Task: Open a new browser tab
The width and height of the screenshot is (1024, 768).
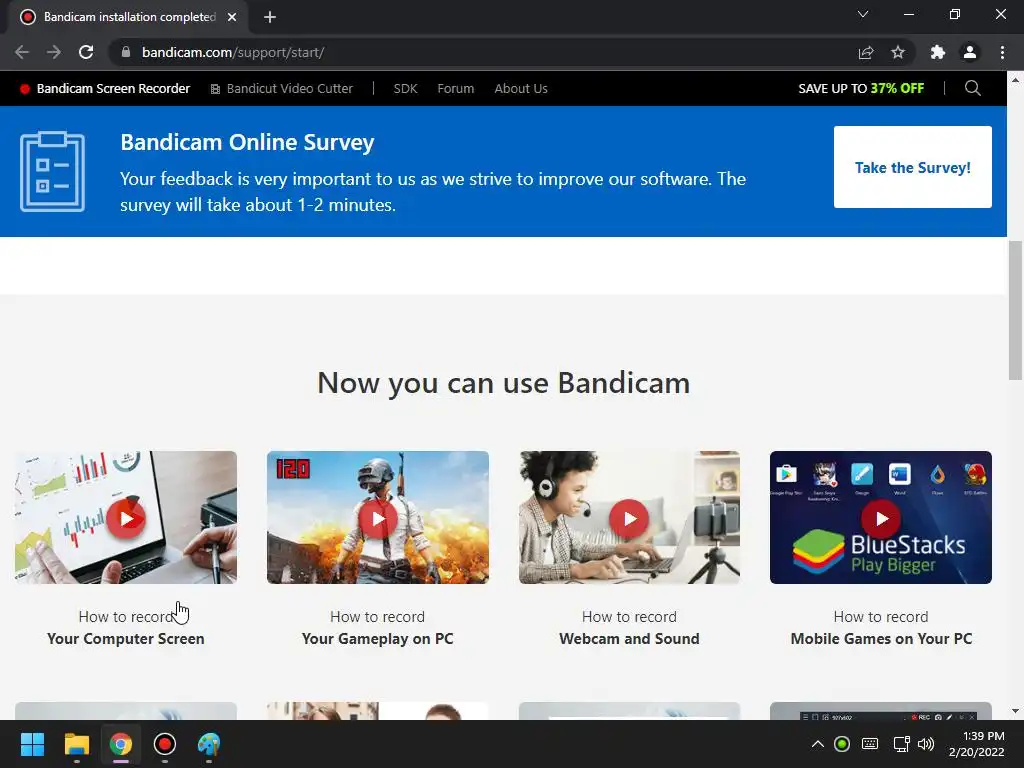Action: 270,17
